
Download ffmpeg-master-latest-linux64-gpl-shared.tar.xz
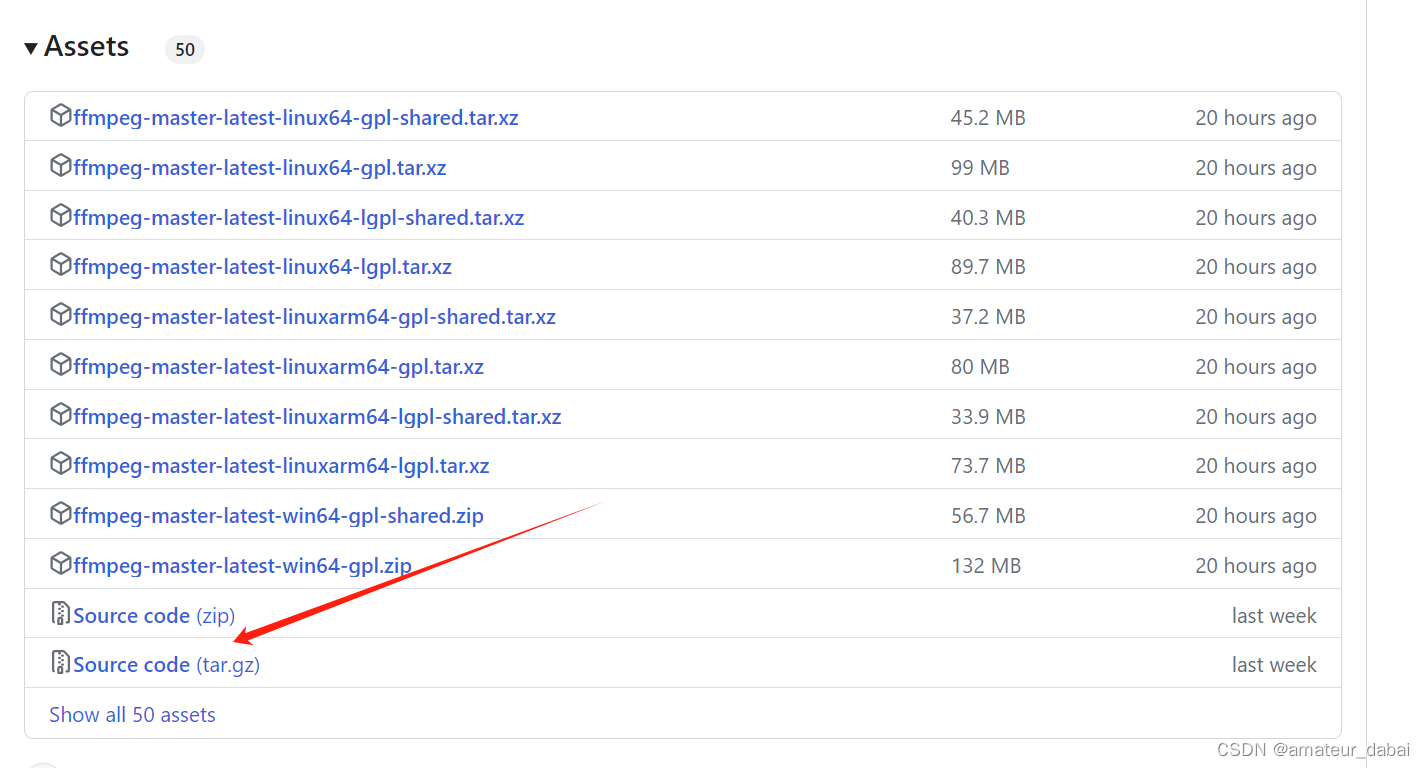[296, 118]
